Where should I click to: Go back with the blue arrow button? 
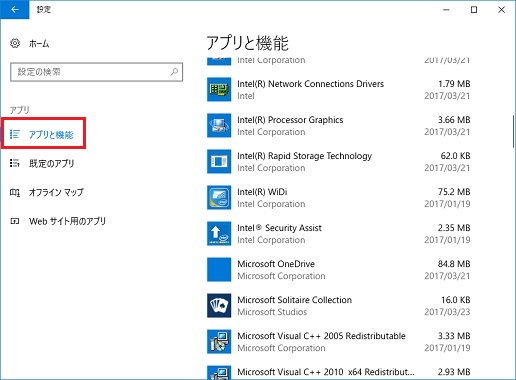[15, 10]
